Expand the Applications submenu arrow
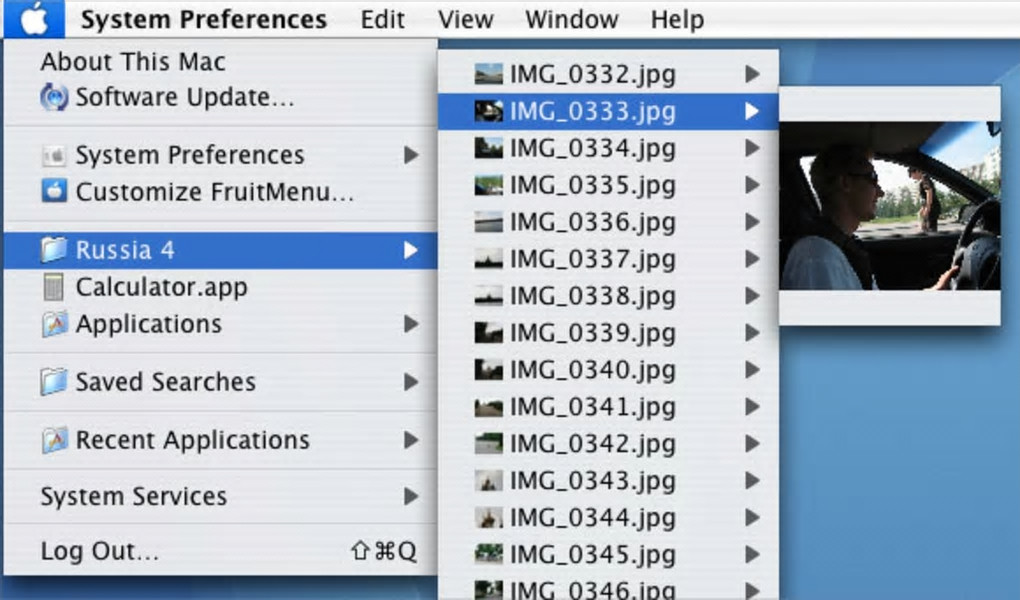 tap(410, 323)
